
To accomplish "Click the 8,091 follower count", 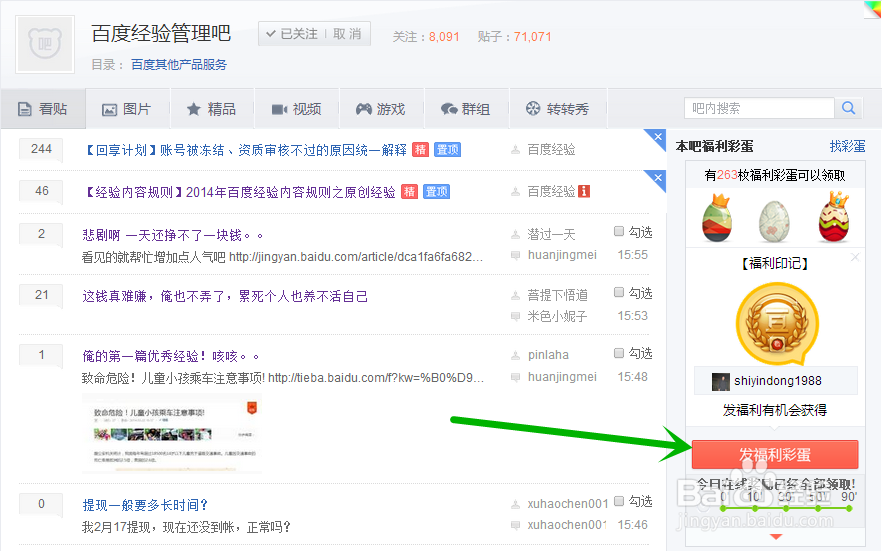I will click(x=444, y=37).
